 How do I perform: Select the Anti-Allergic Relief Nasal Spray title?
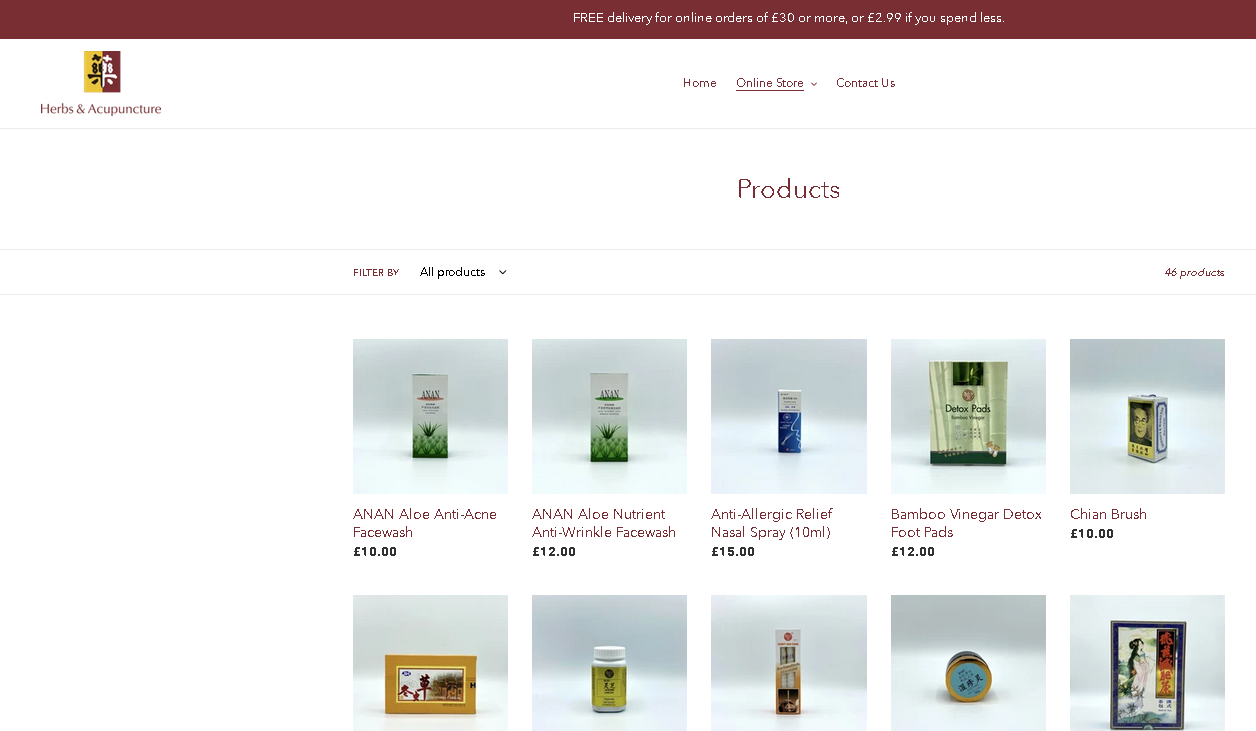pyautogui.click(x=771, y=523)
